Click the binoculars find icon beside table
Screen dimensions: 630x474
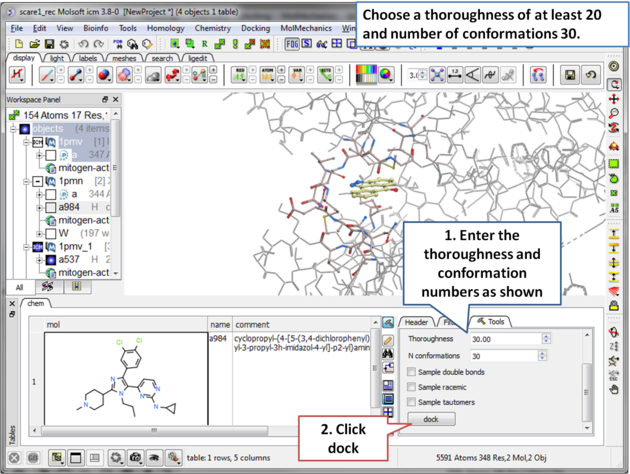[x=388, y=355]
